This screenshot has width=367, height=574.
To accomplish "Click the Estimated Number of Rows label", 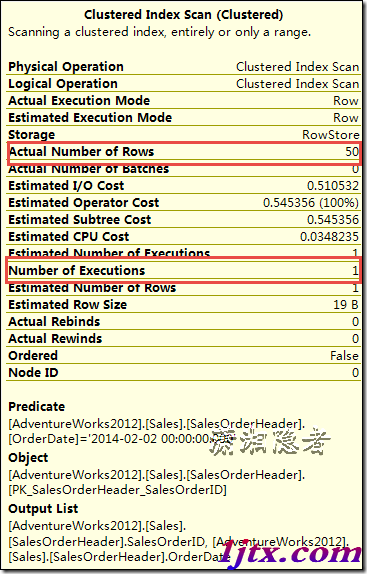I will tap(92, 288).
